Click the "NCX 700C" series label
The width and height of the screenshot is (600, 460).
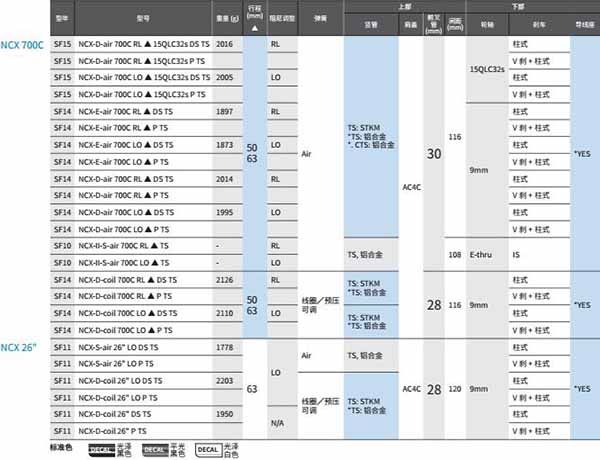22,45
